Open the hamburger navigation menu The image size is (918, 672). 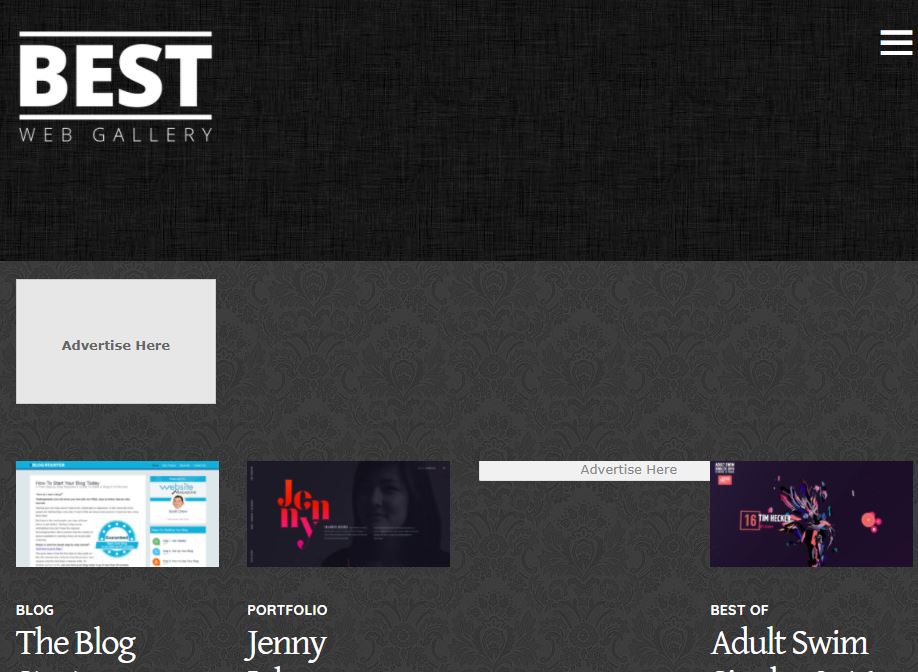click(896, 43)
